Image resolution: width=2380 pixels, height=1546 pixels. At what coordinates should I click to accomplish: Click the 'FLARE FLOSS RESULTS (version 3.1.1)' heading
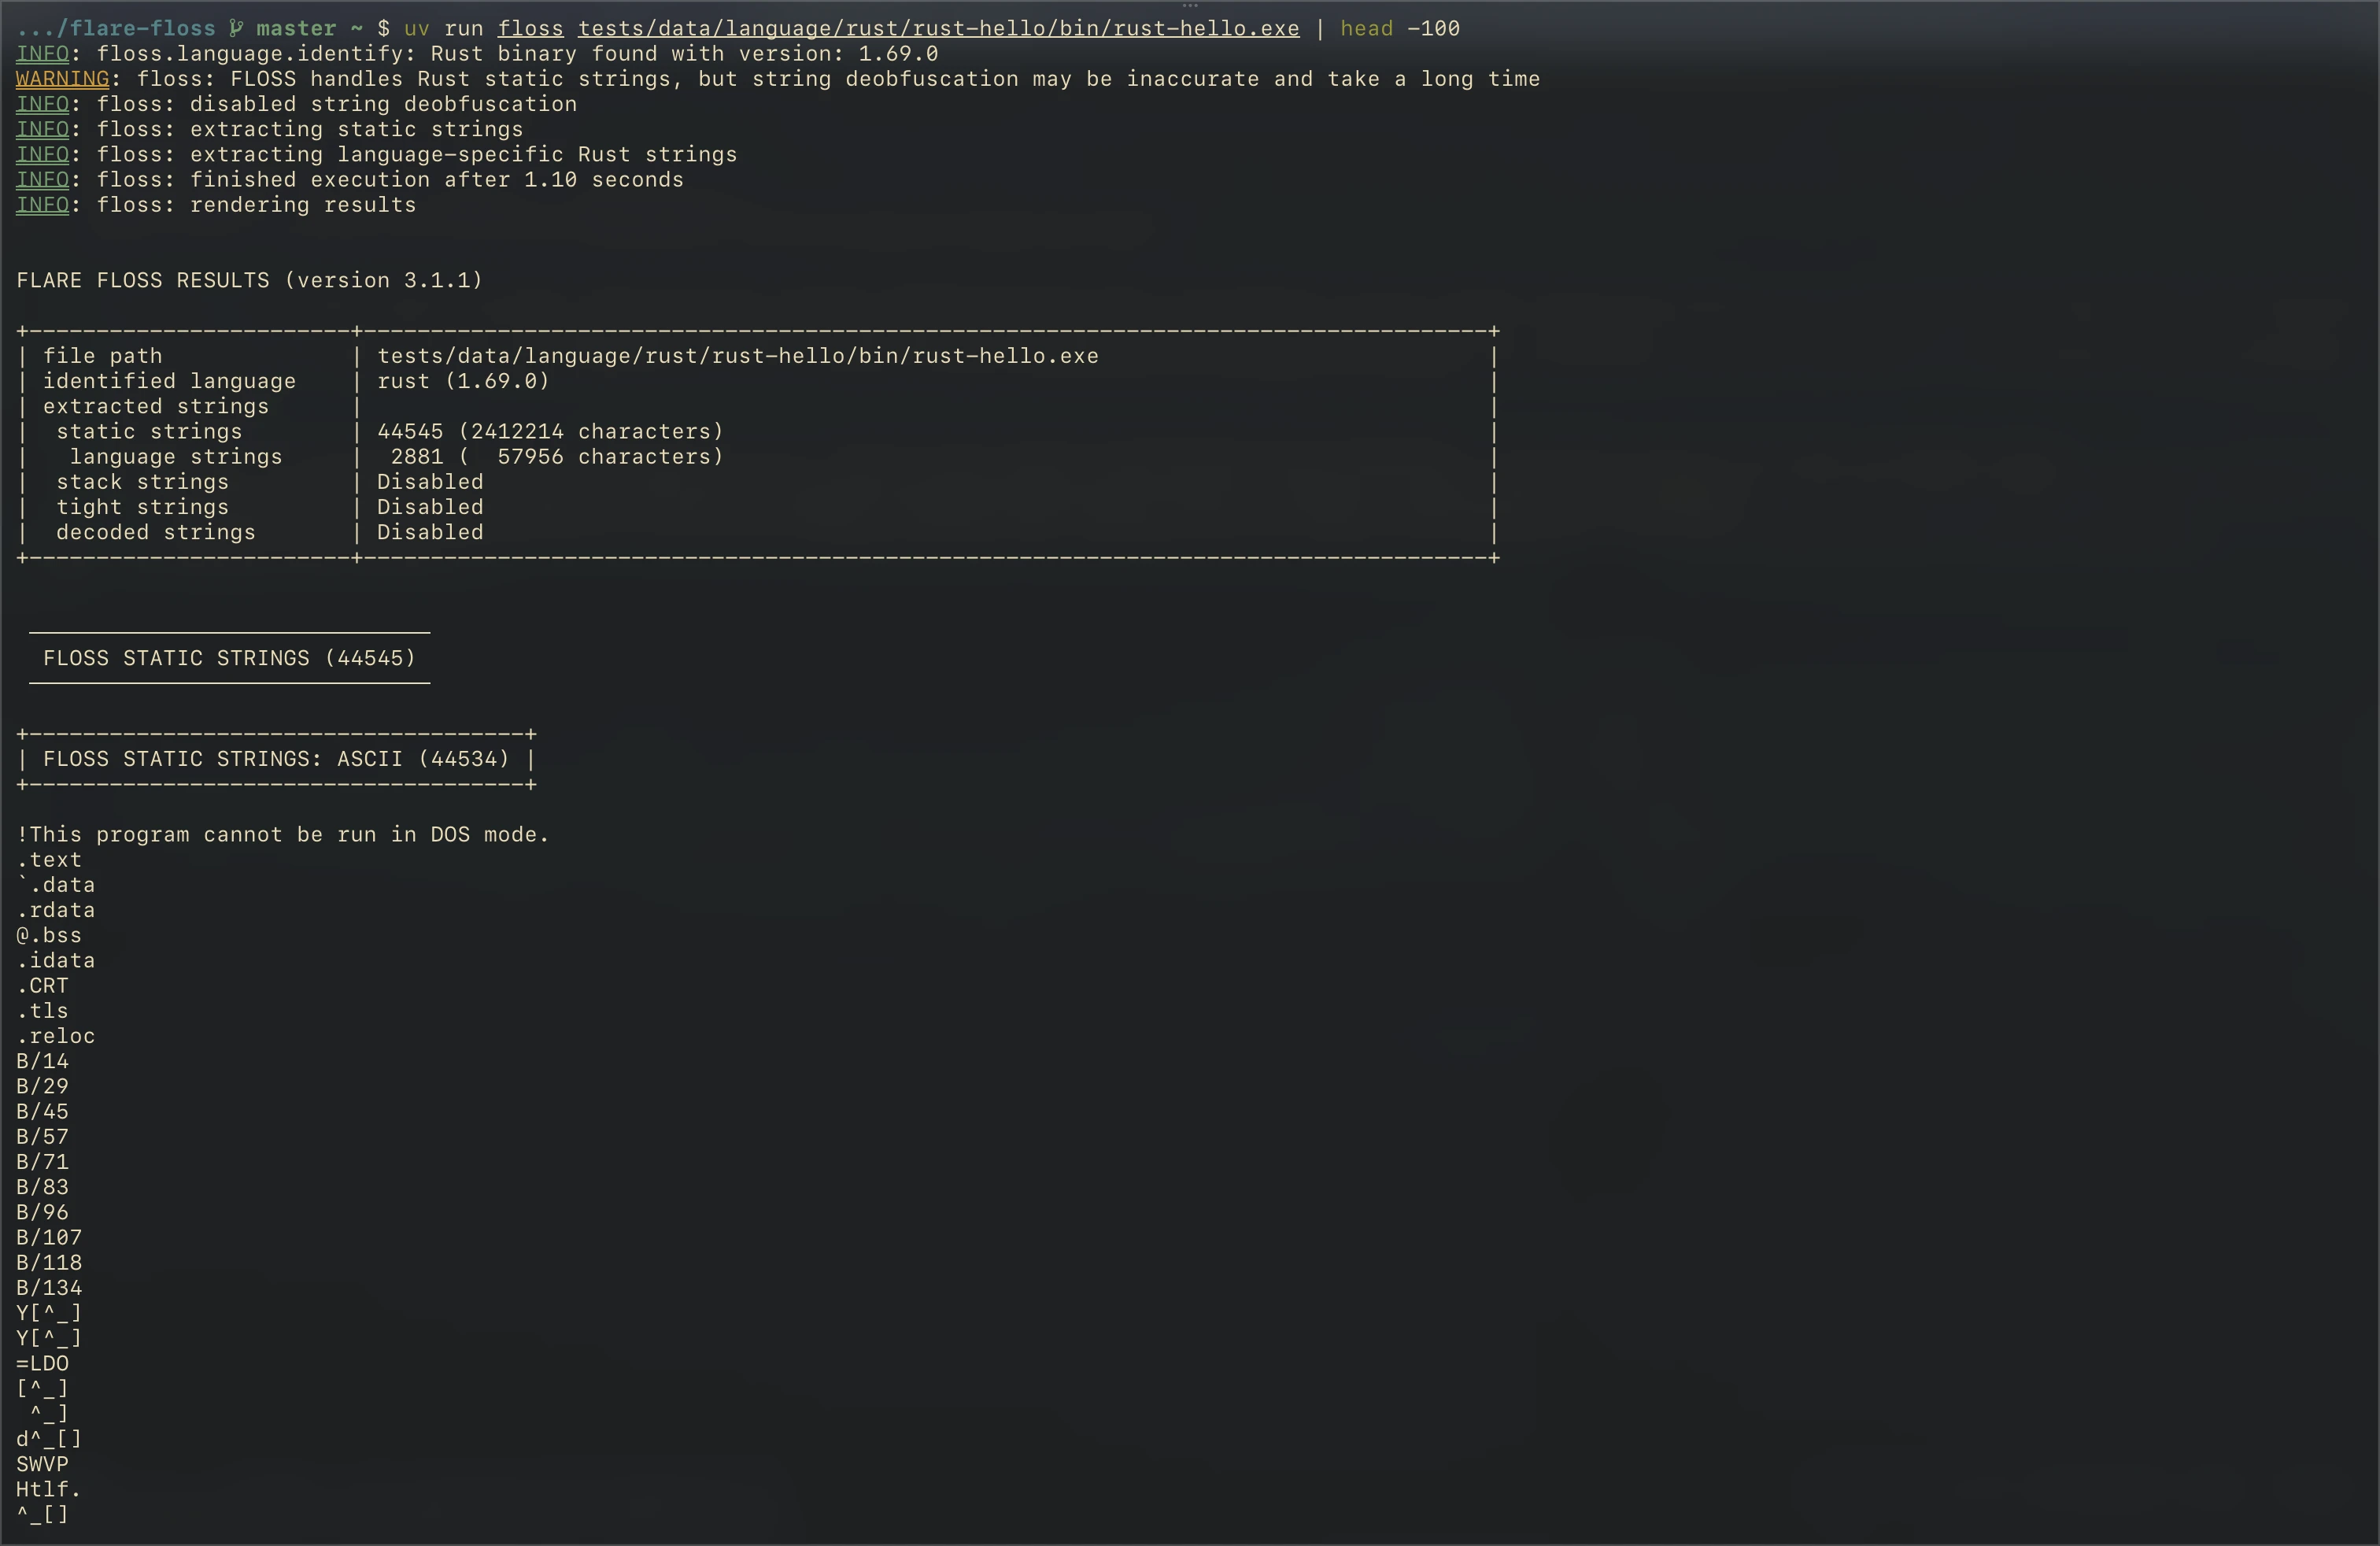pyautogui.click(x=249, y=280)
